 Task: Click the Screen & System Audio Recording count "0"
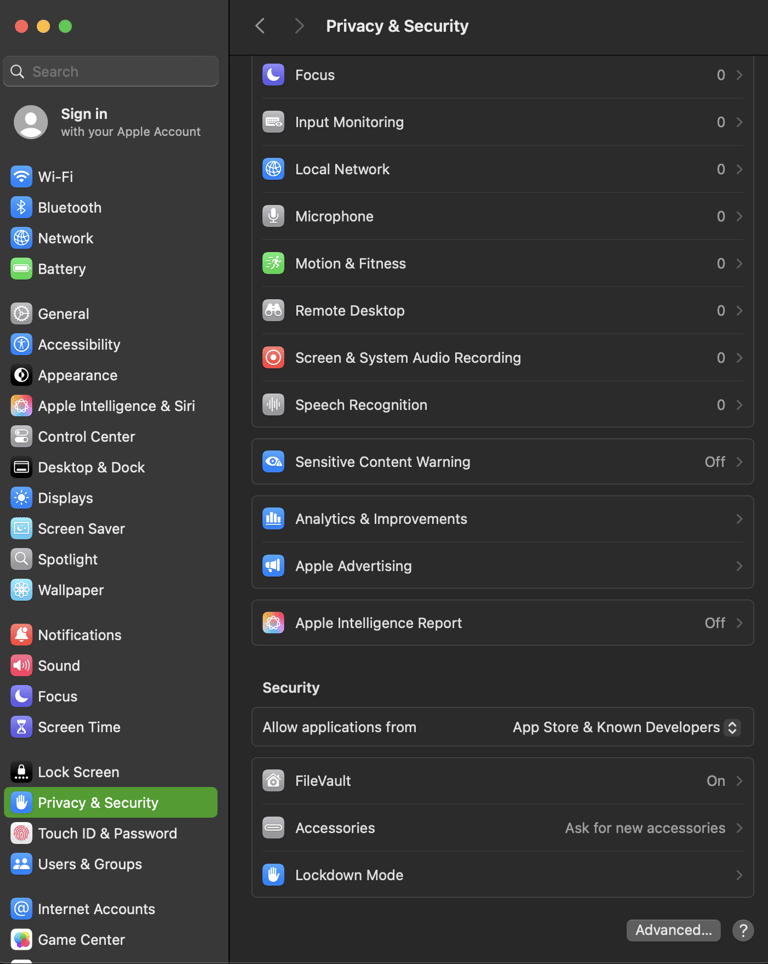point(721,358)
